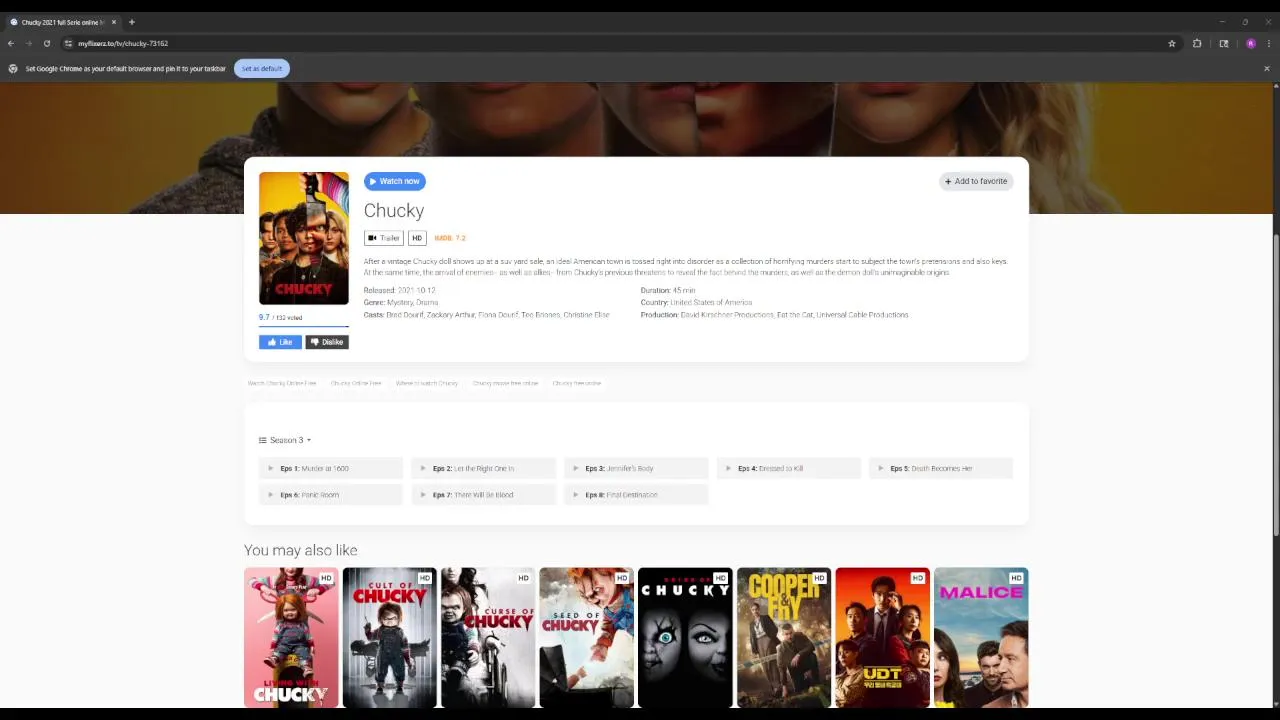Play Eps 1: Murder at 1600
This screenshot has width=1280, height=720.
point(331,468)
